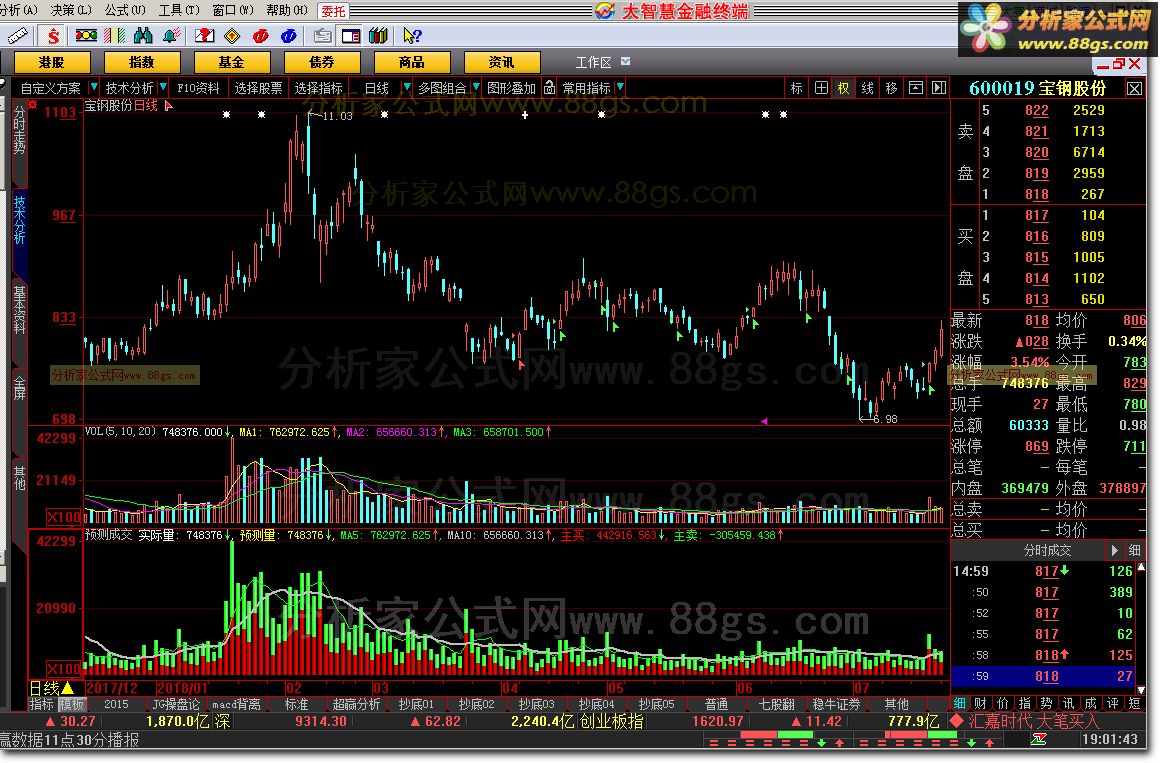
Task: Select the 七股翻 indicator tab
Action: (777, 704)
